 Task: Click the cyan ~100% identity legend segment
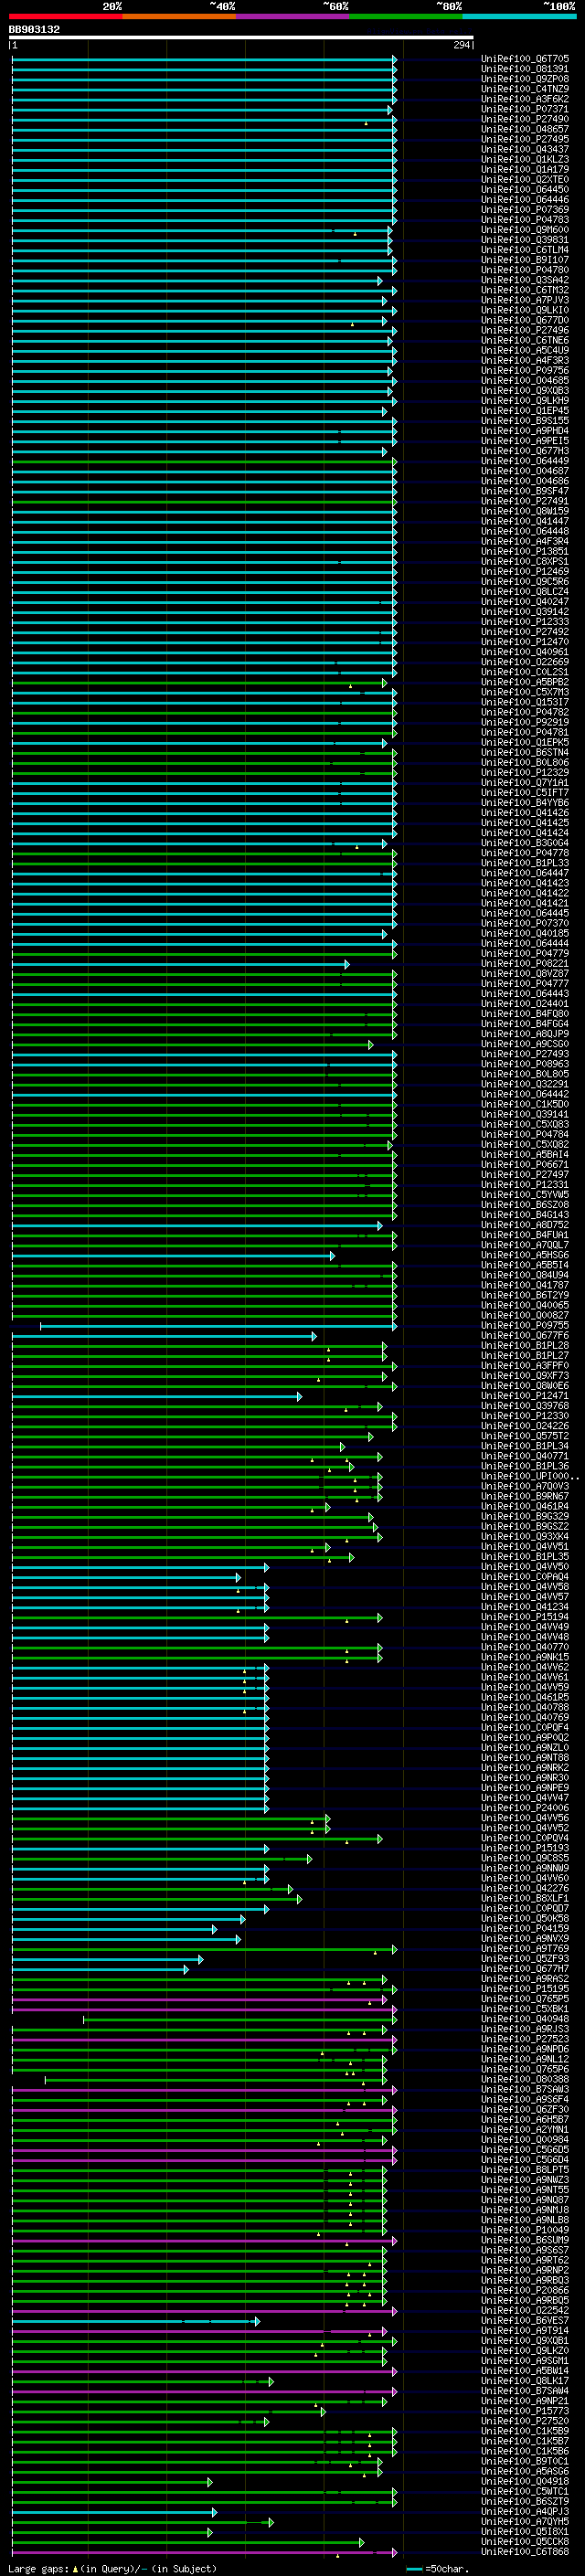(x=519, y=16)
